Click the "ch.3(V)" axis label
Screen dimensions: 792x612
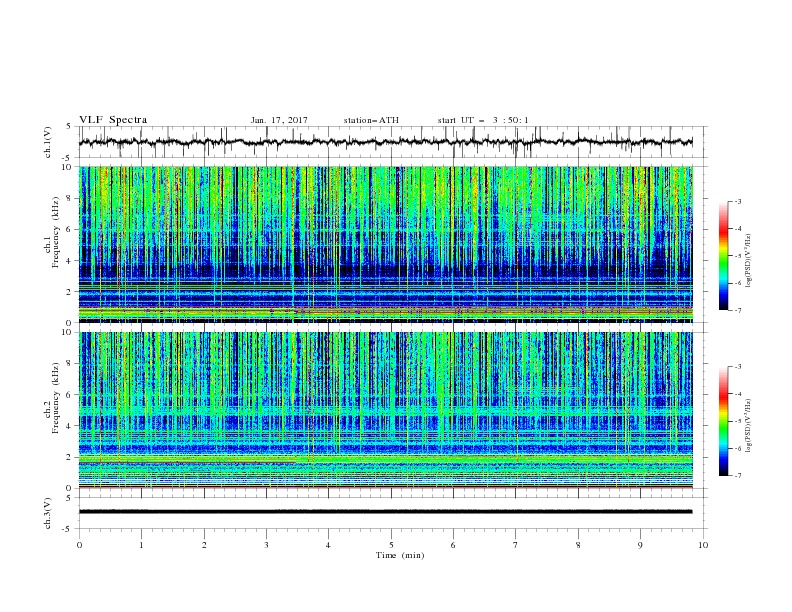(48, 513)
